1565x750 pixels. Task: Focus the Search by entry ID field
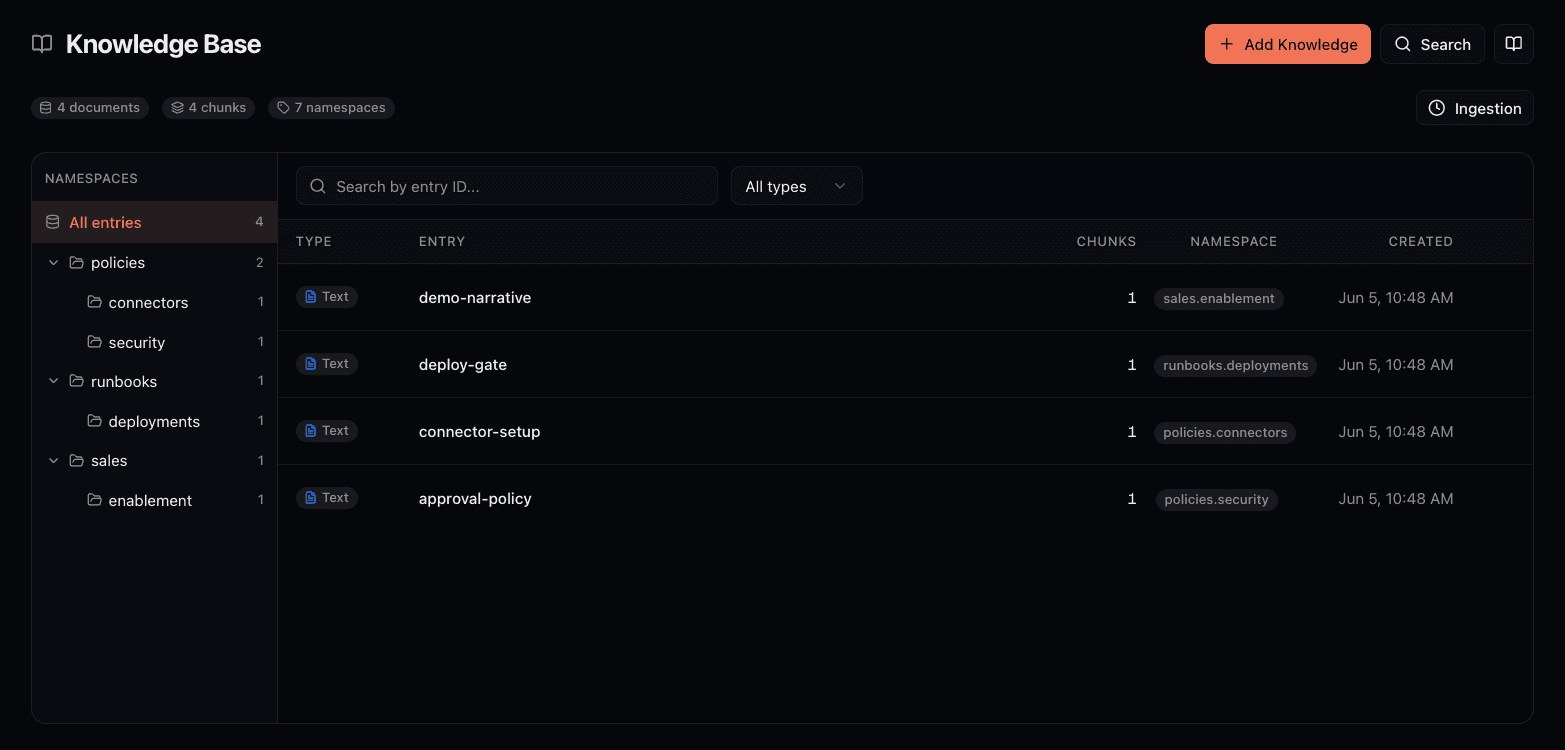click(x=507, y=186)
